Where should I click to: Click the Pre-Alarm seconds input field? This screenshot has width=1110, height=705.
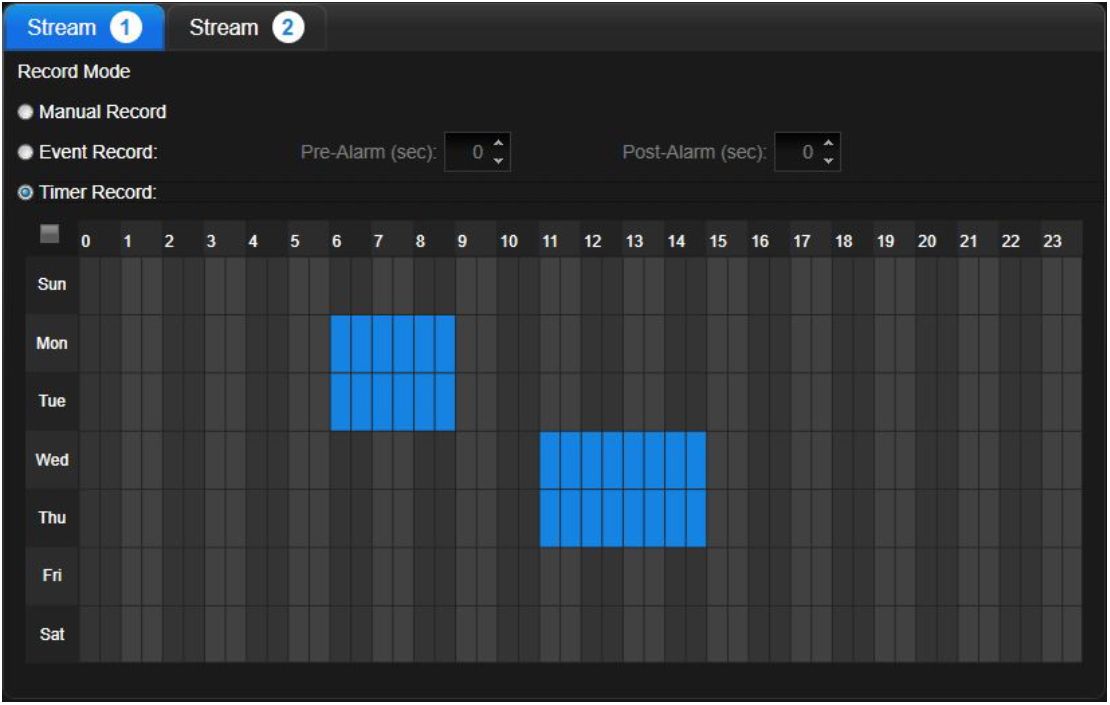(x=468, y=153)
